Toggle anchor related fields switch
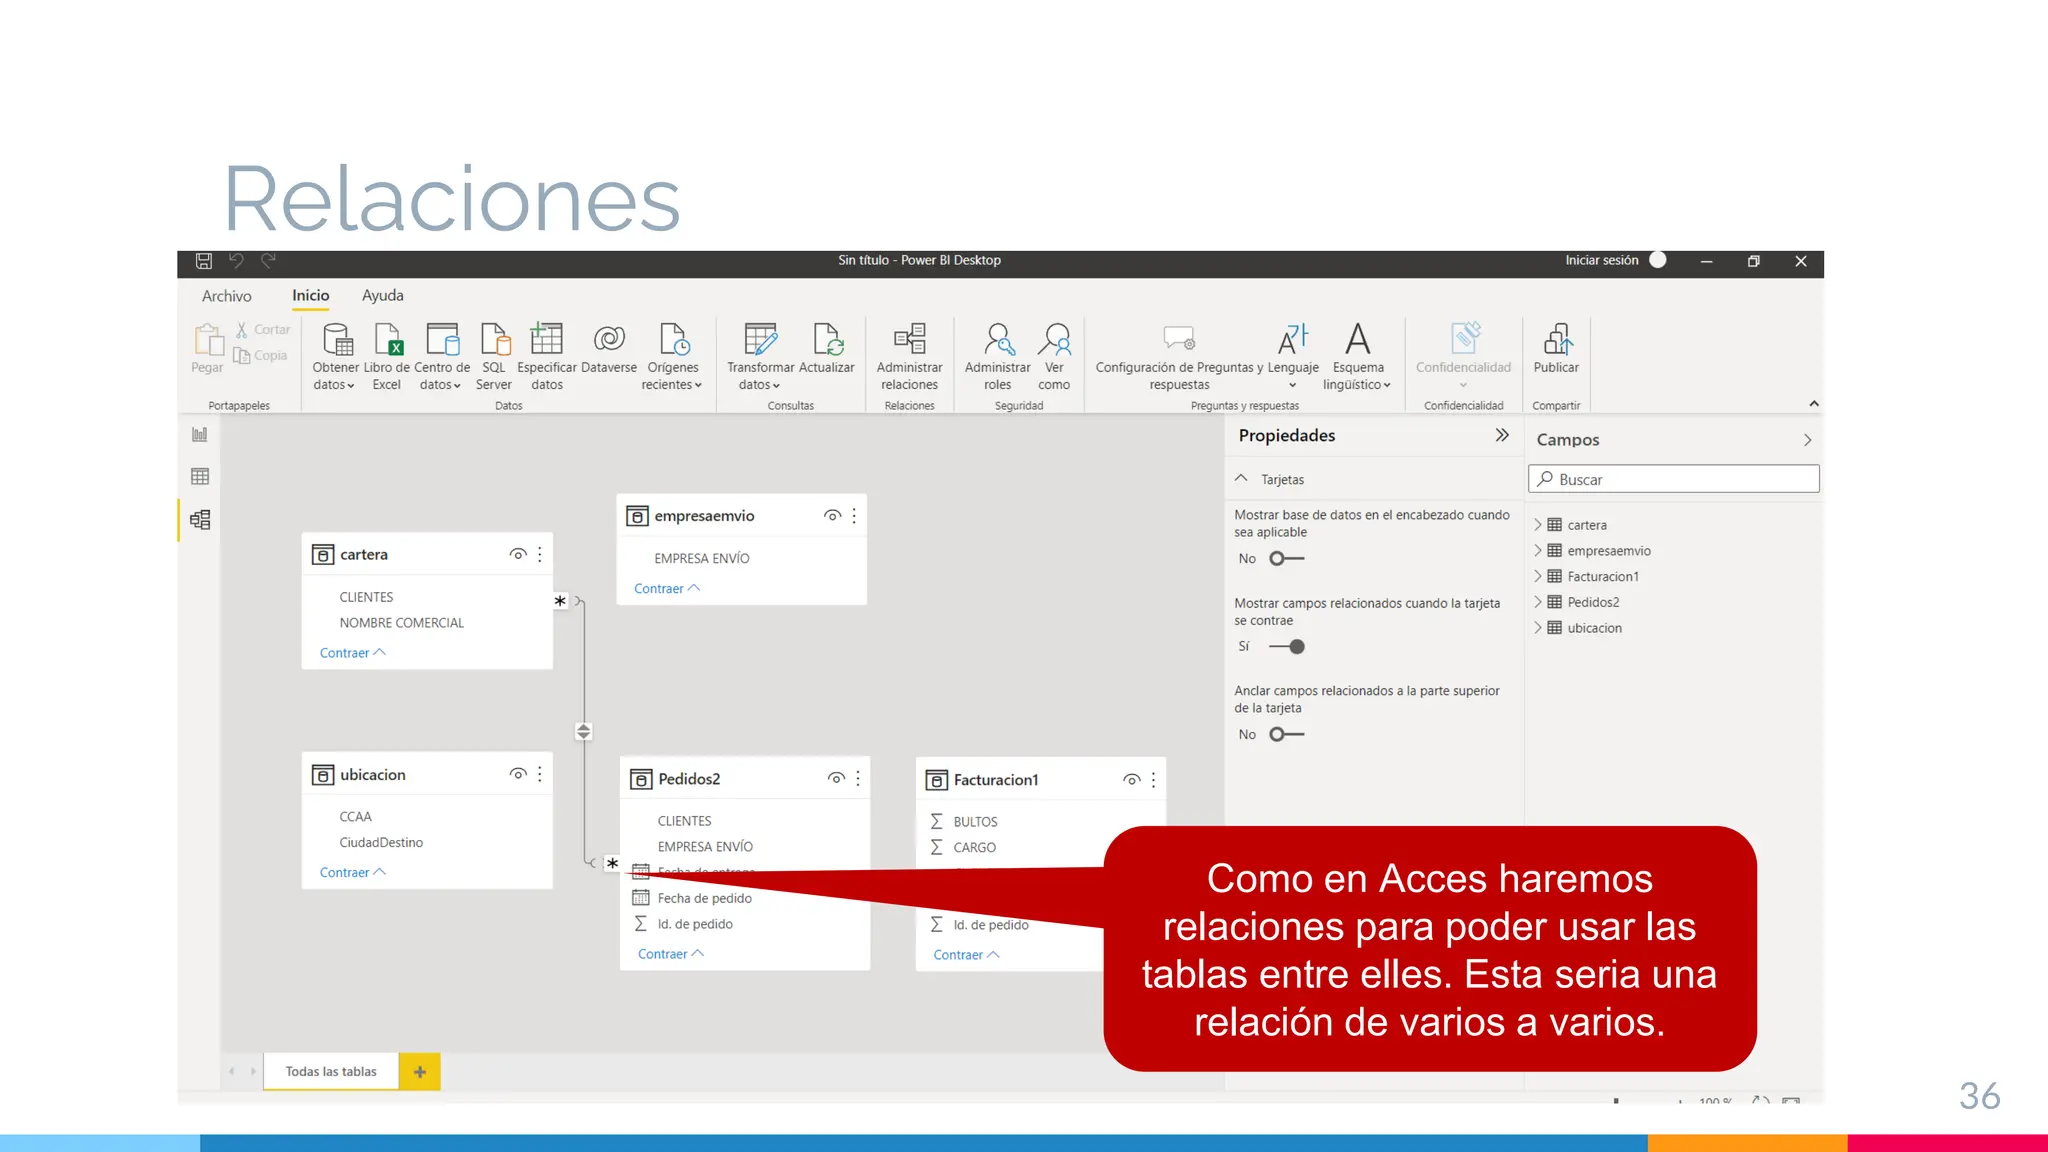Image resolution: width=2048 pixels, height=1152 pixels. pyautogui.click(x=1287, y=735)
